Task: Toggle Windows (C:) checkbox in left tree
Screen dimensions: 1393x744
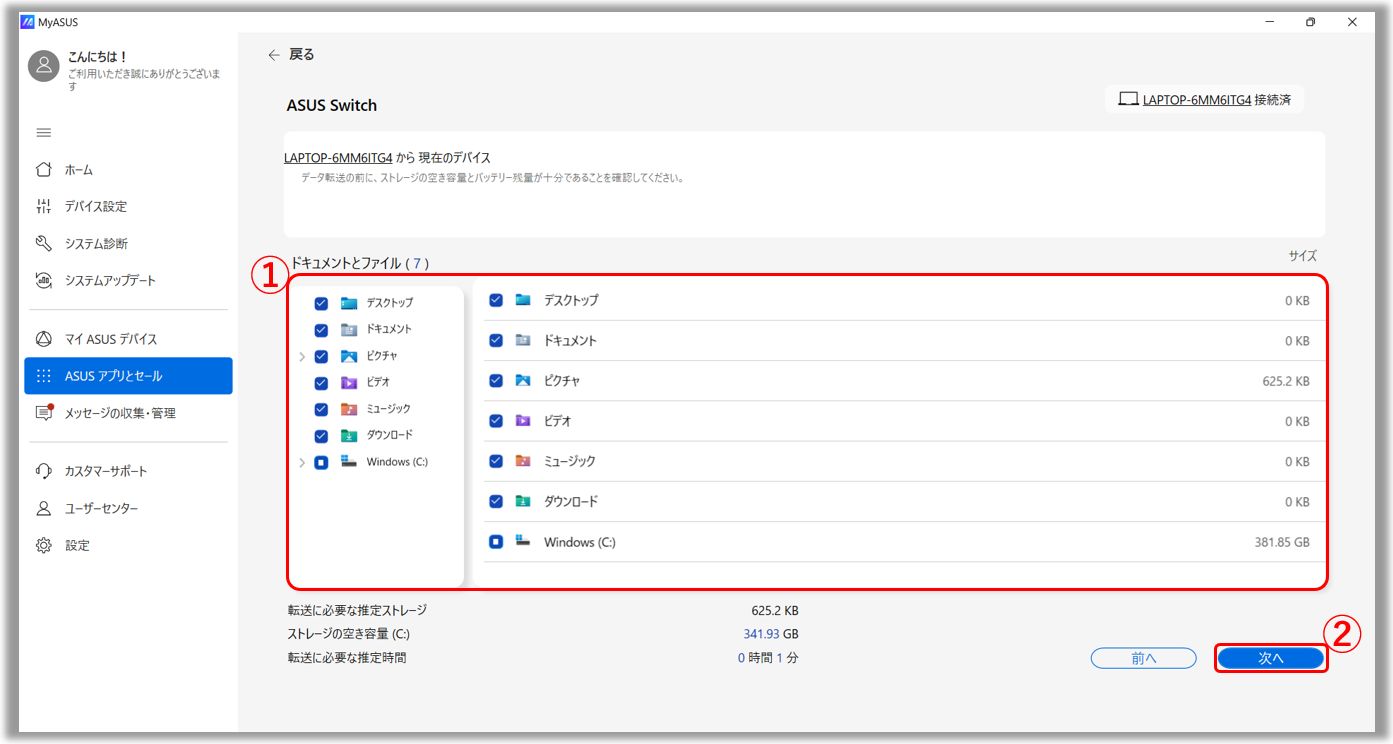Action: (x=321, y=462)
